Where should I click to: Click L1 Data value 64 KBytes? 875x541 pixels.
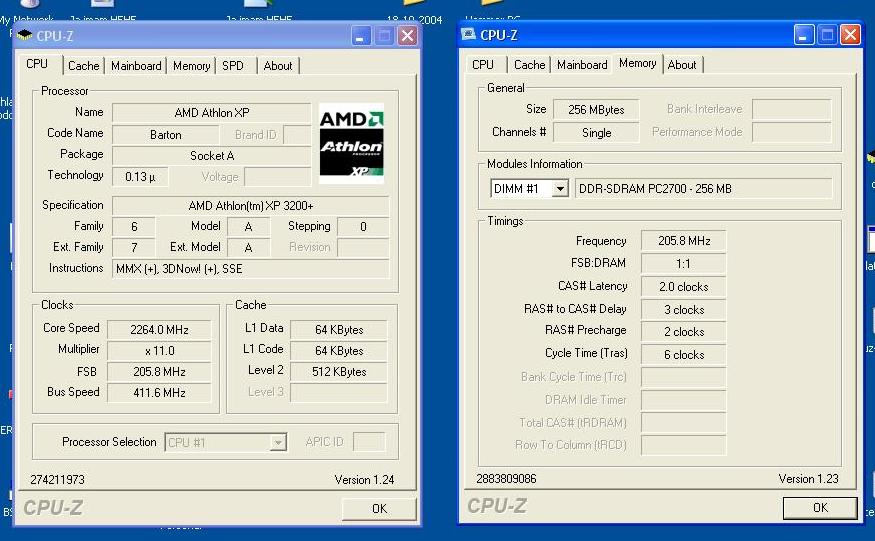[339, 330]
